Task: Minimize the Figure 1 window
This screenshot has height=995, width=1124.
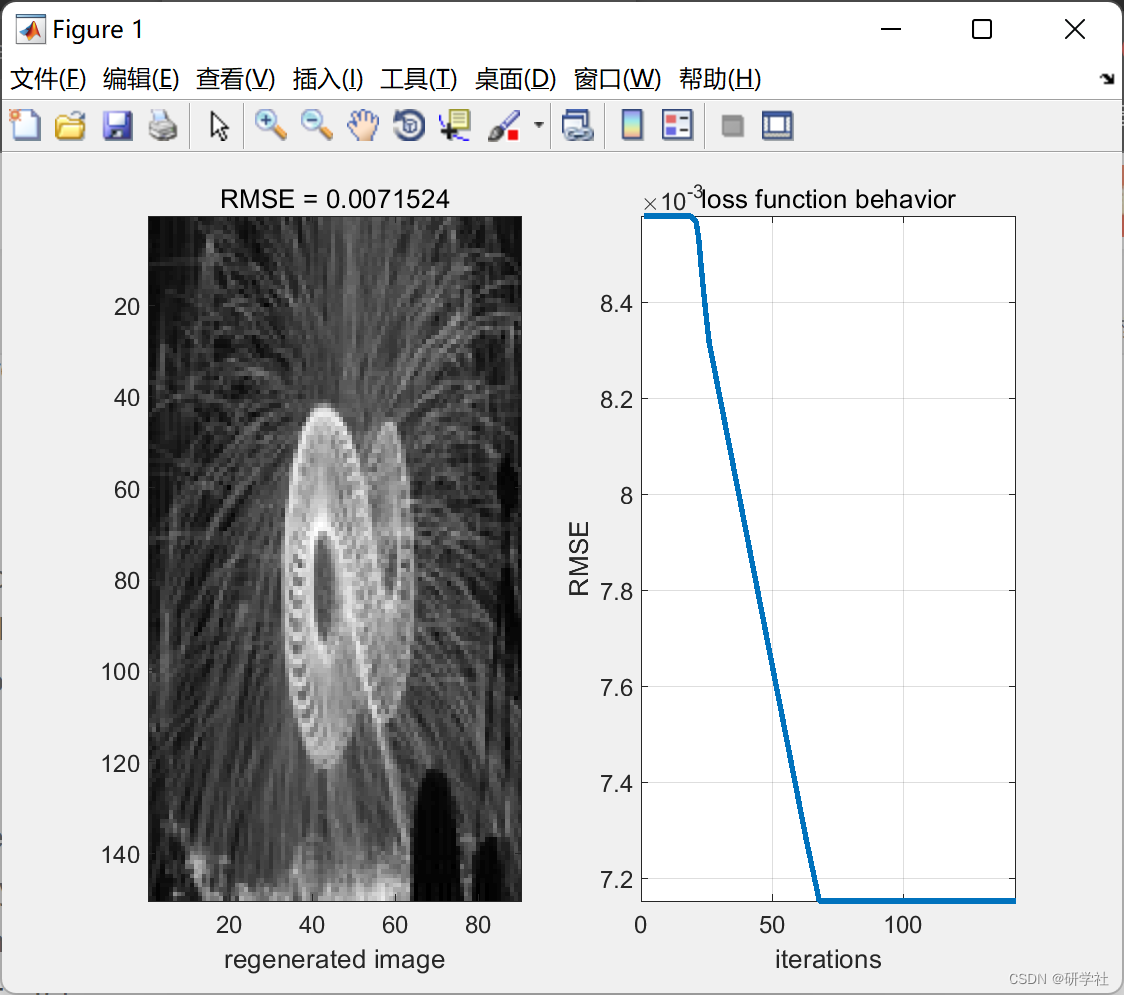Action: pyautogui.click(x=890, y=29)
